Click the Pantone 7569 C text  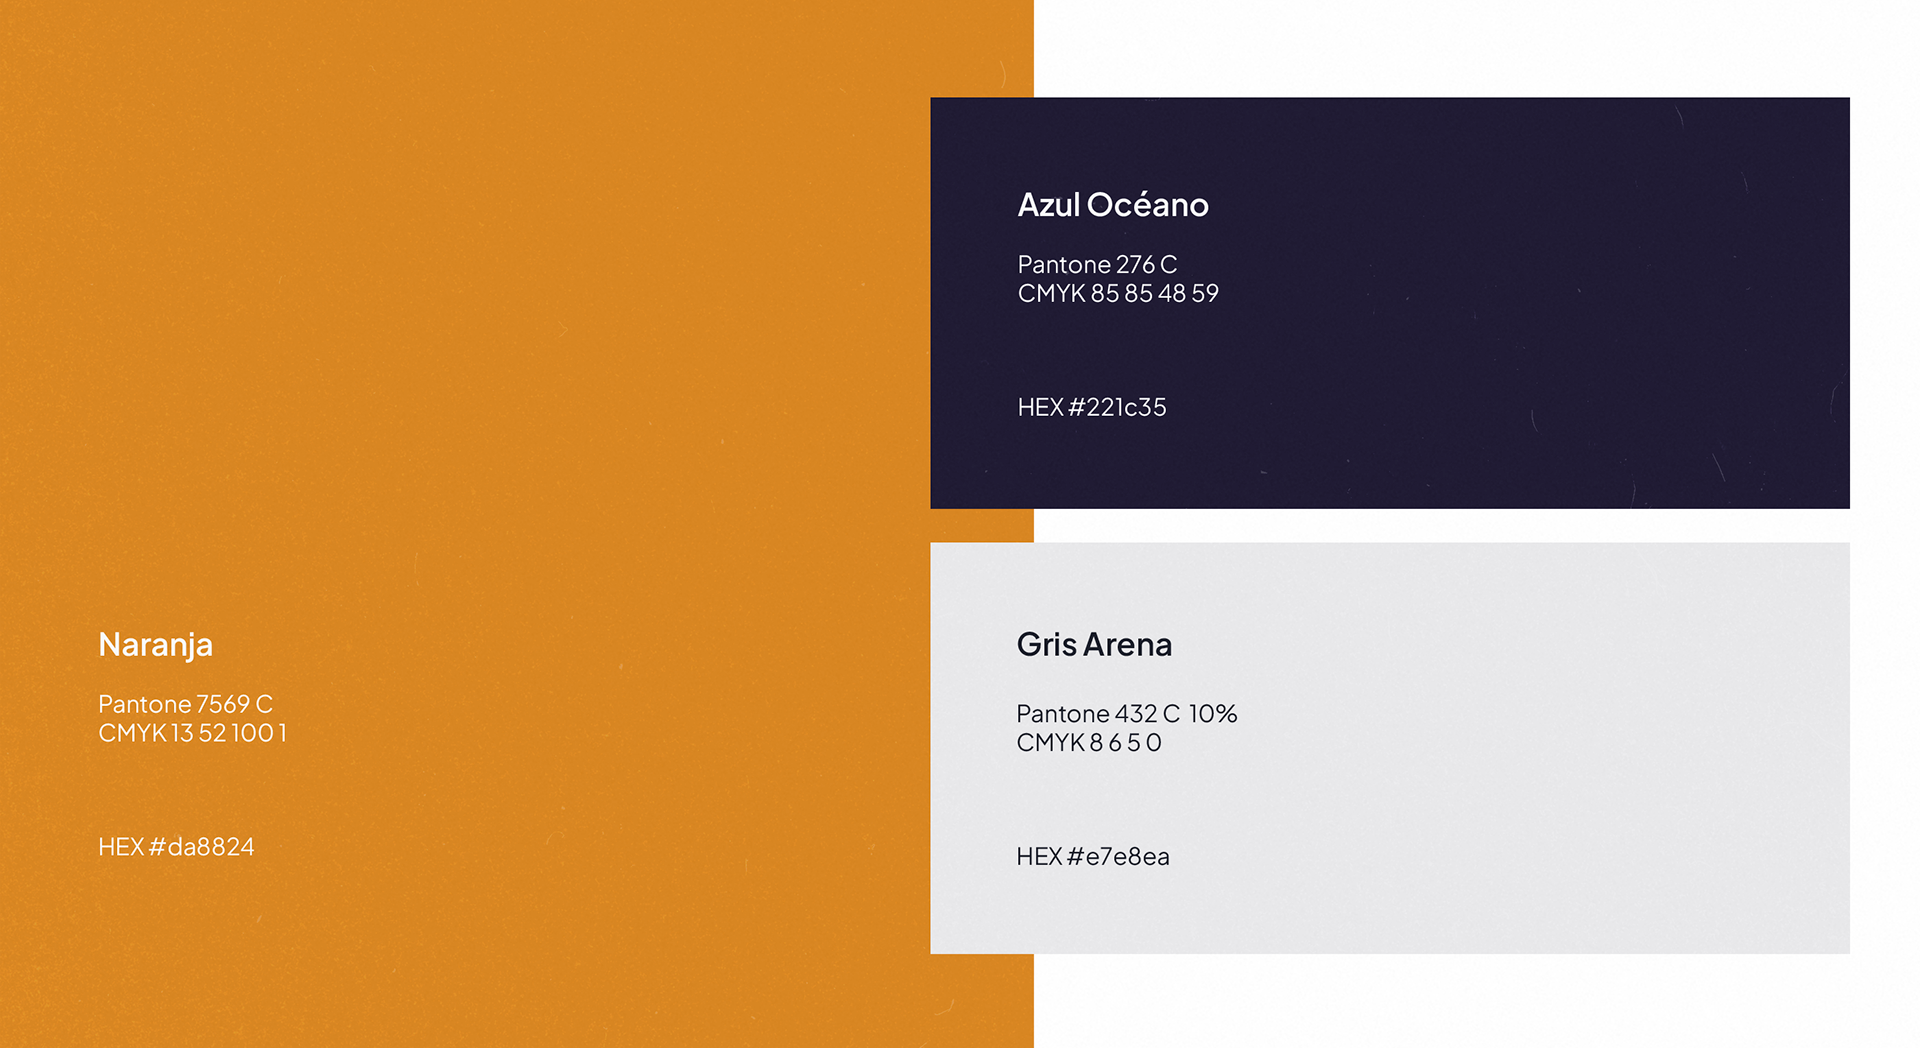[x=185, y=704]
